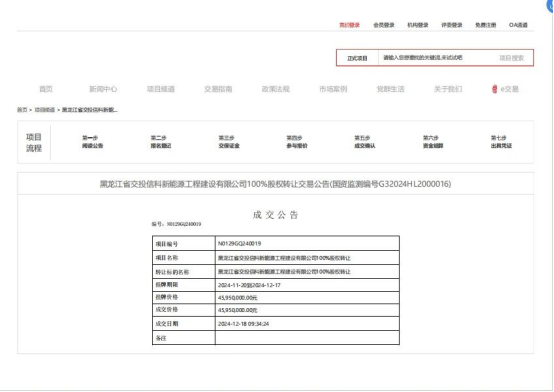Click the 备注 label cell
Viewport: 554px width, 392px height.
pos(184,338)
